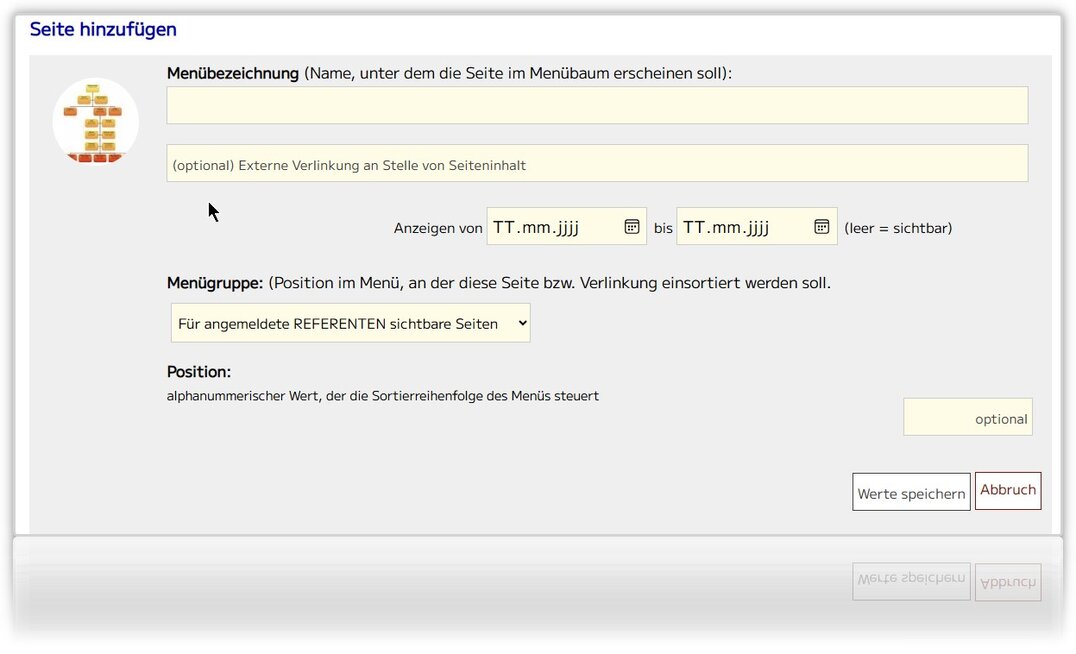Click the Menügruppe dropdown chevron arrow
The image size is (1076, 654).
(522, 323)
